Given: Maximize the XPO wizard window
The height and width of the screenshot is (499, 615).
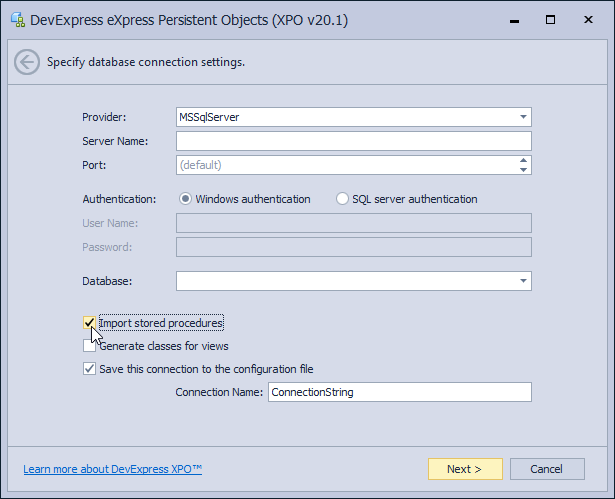Looking at the screenshot, I should [x=550, y=20].
